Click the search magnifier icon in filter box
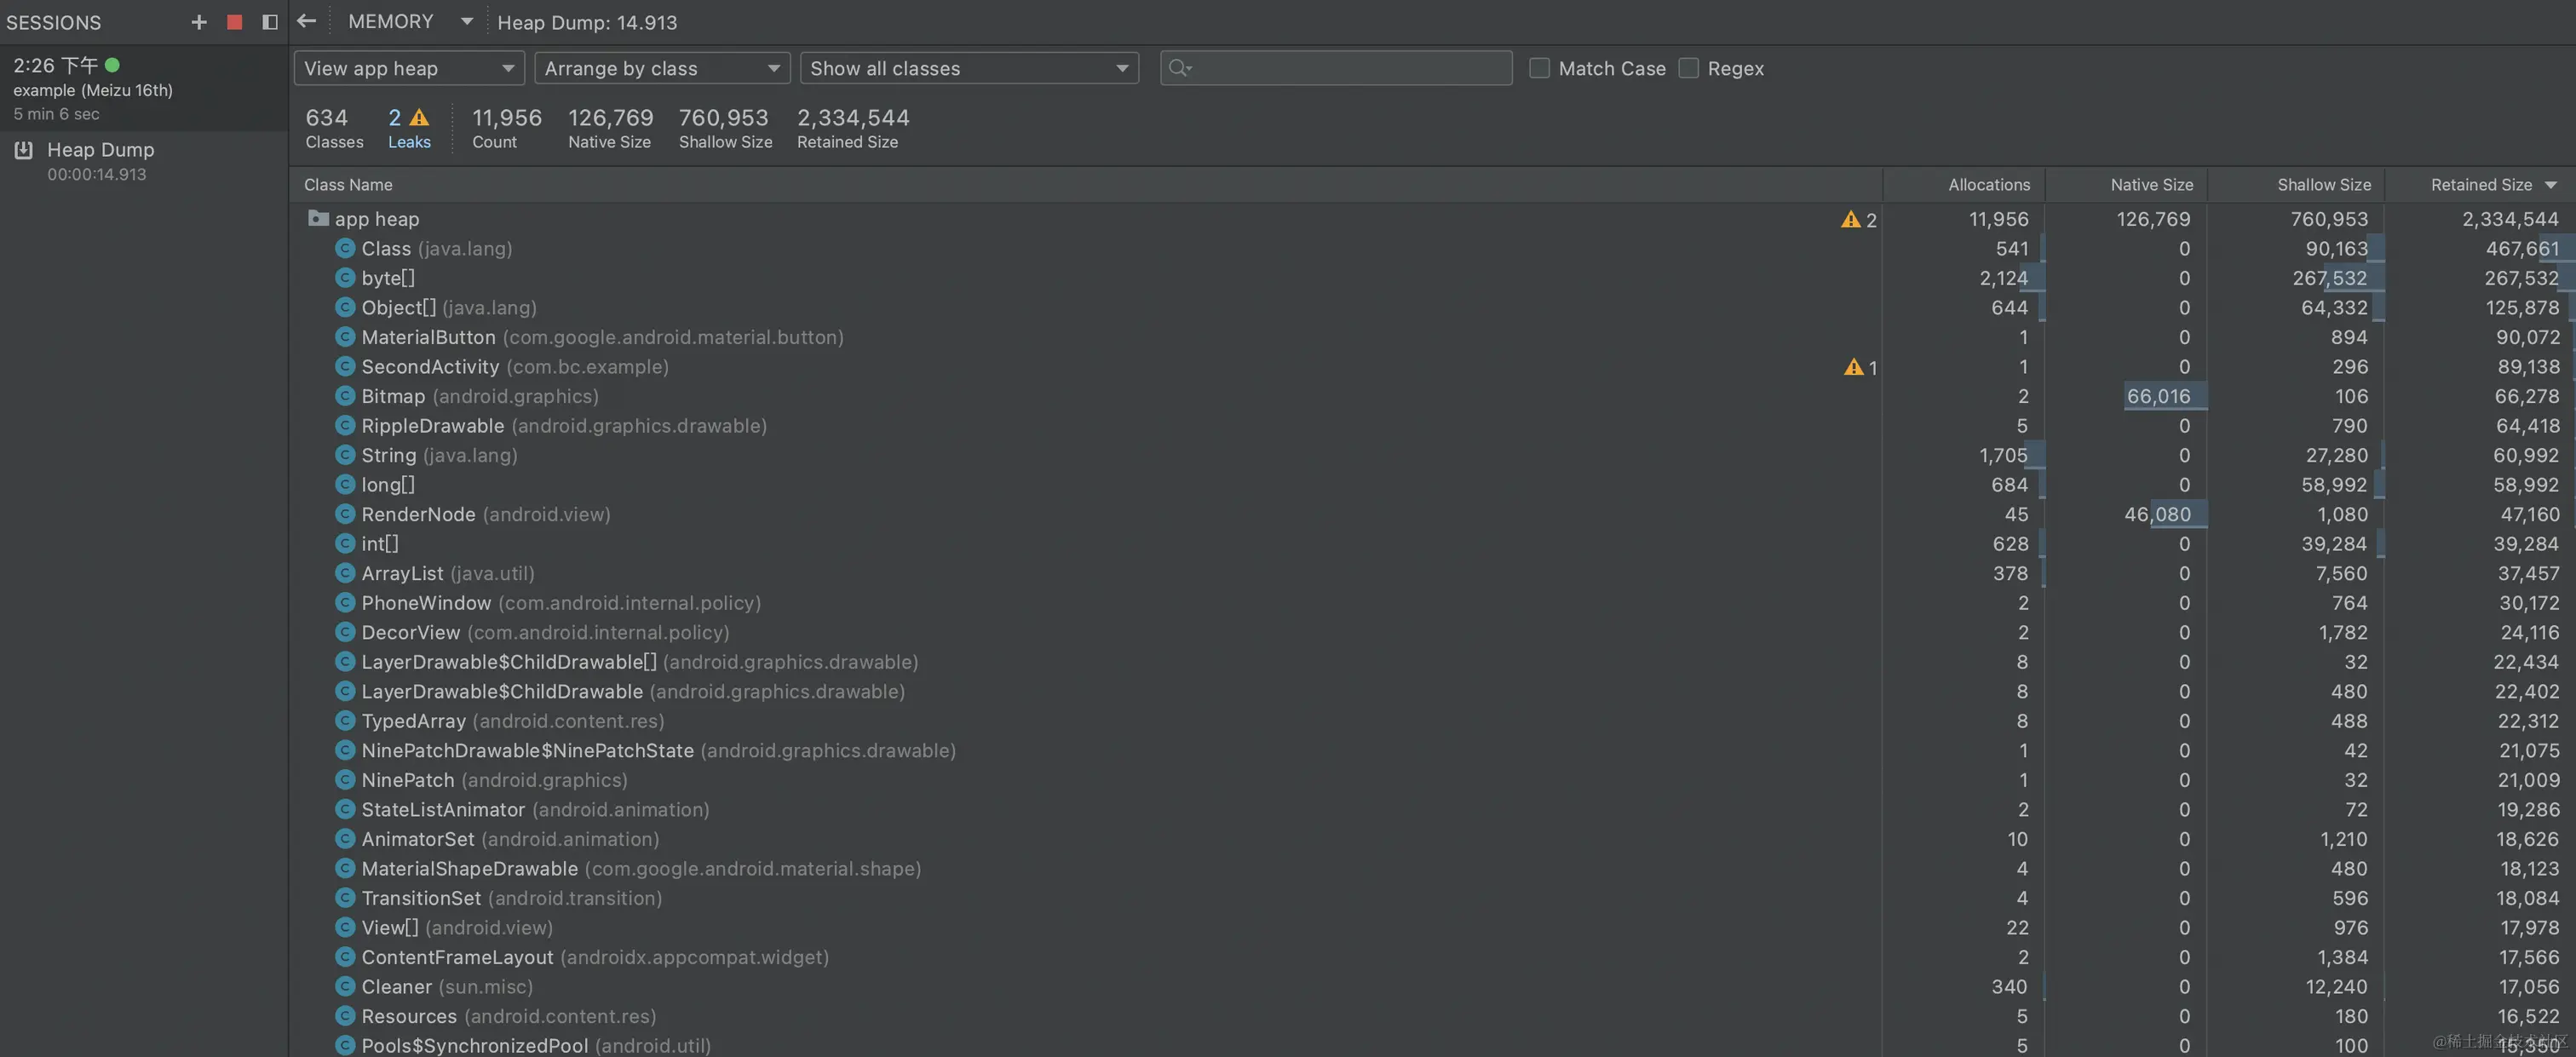Screen dimensions: 2576x1057 (x=1180, y=68)
